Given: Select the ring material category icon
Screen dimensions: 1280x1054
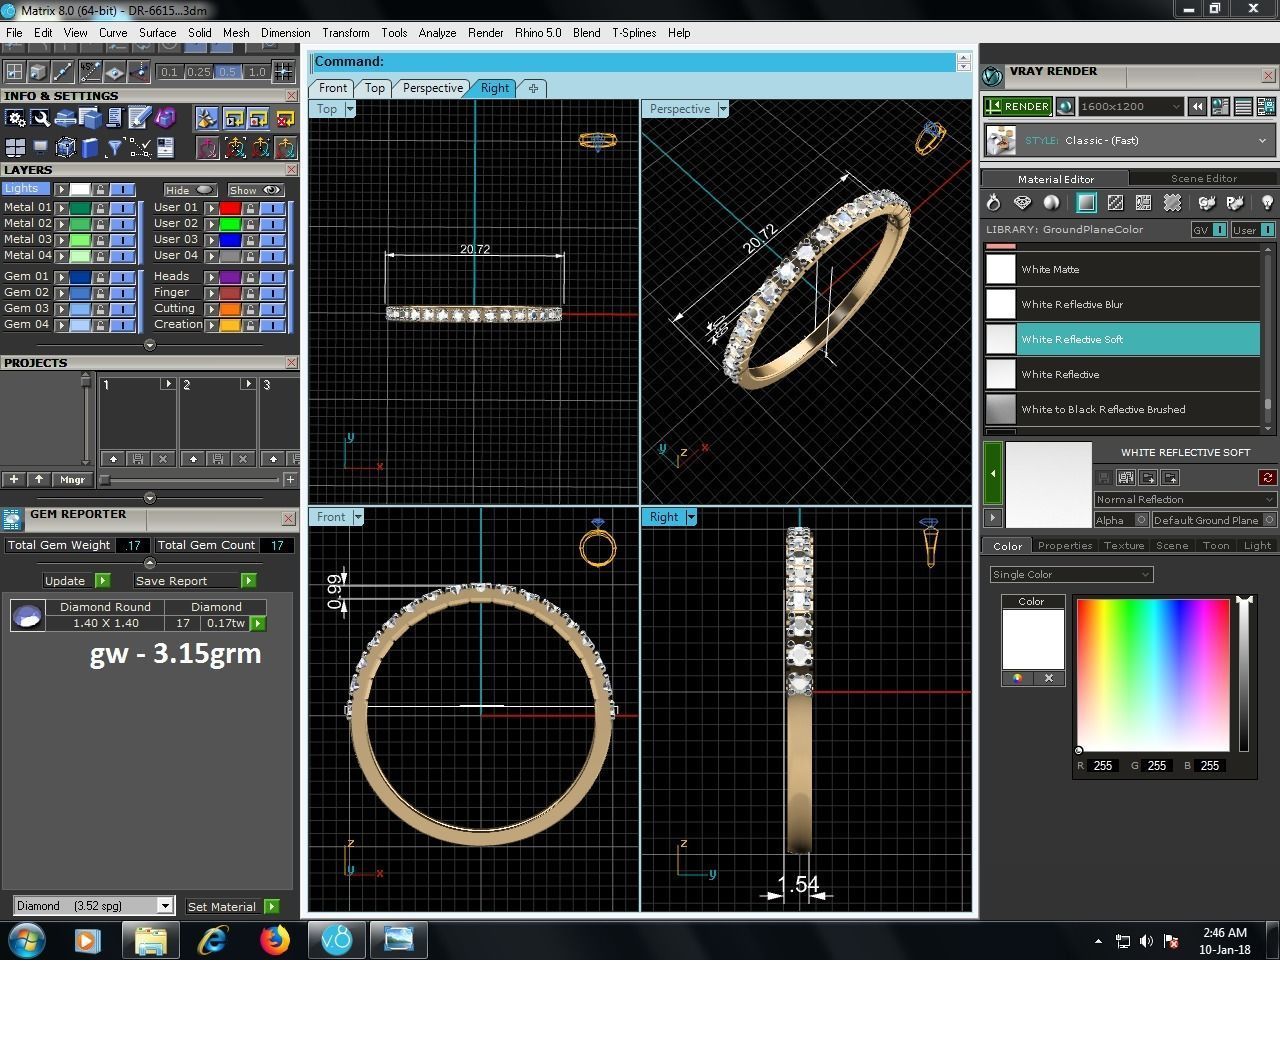Looking at the screenshot, I should pos(993,203).
